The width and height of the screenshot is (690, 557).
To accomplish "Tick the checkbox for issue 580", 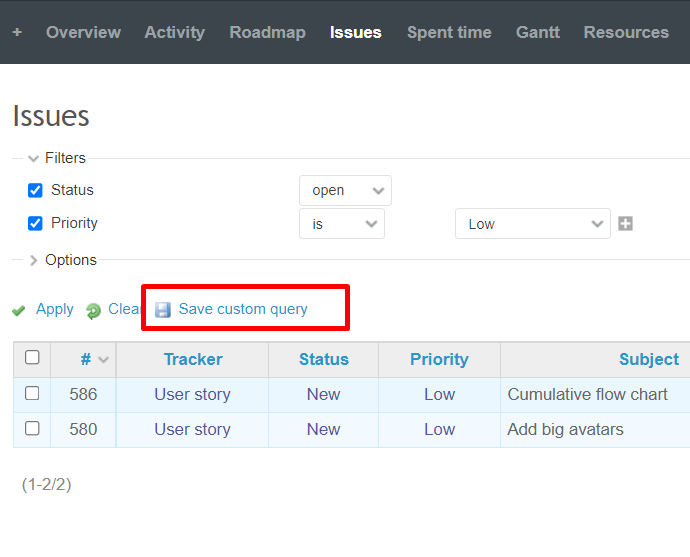I will 32,428.
